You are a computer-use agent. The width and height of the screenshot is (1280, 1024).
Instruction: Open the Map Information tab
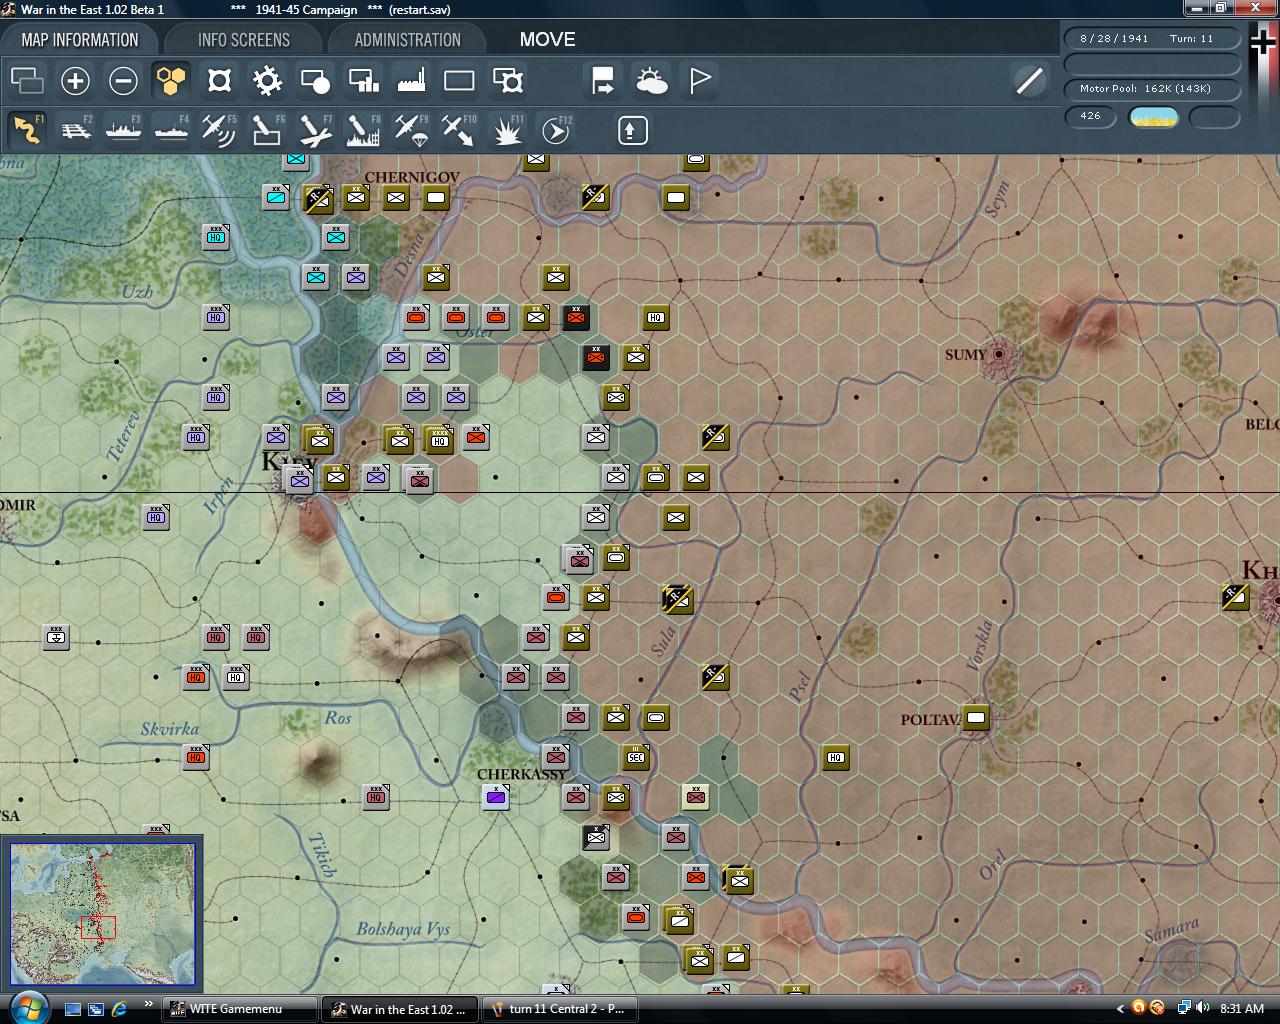click(80, 40)
